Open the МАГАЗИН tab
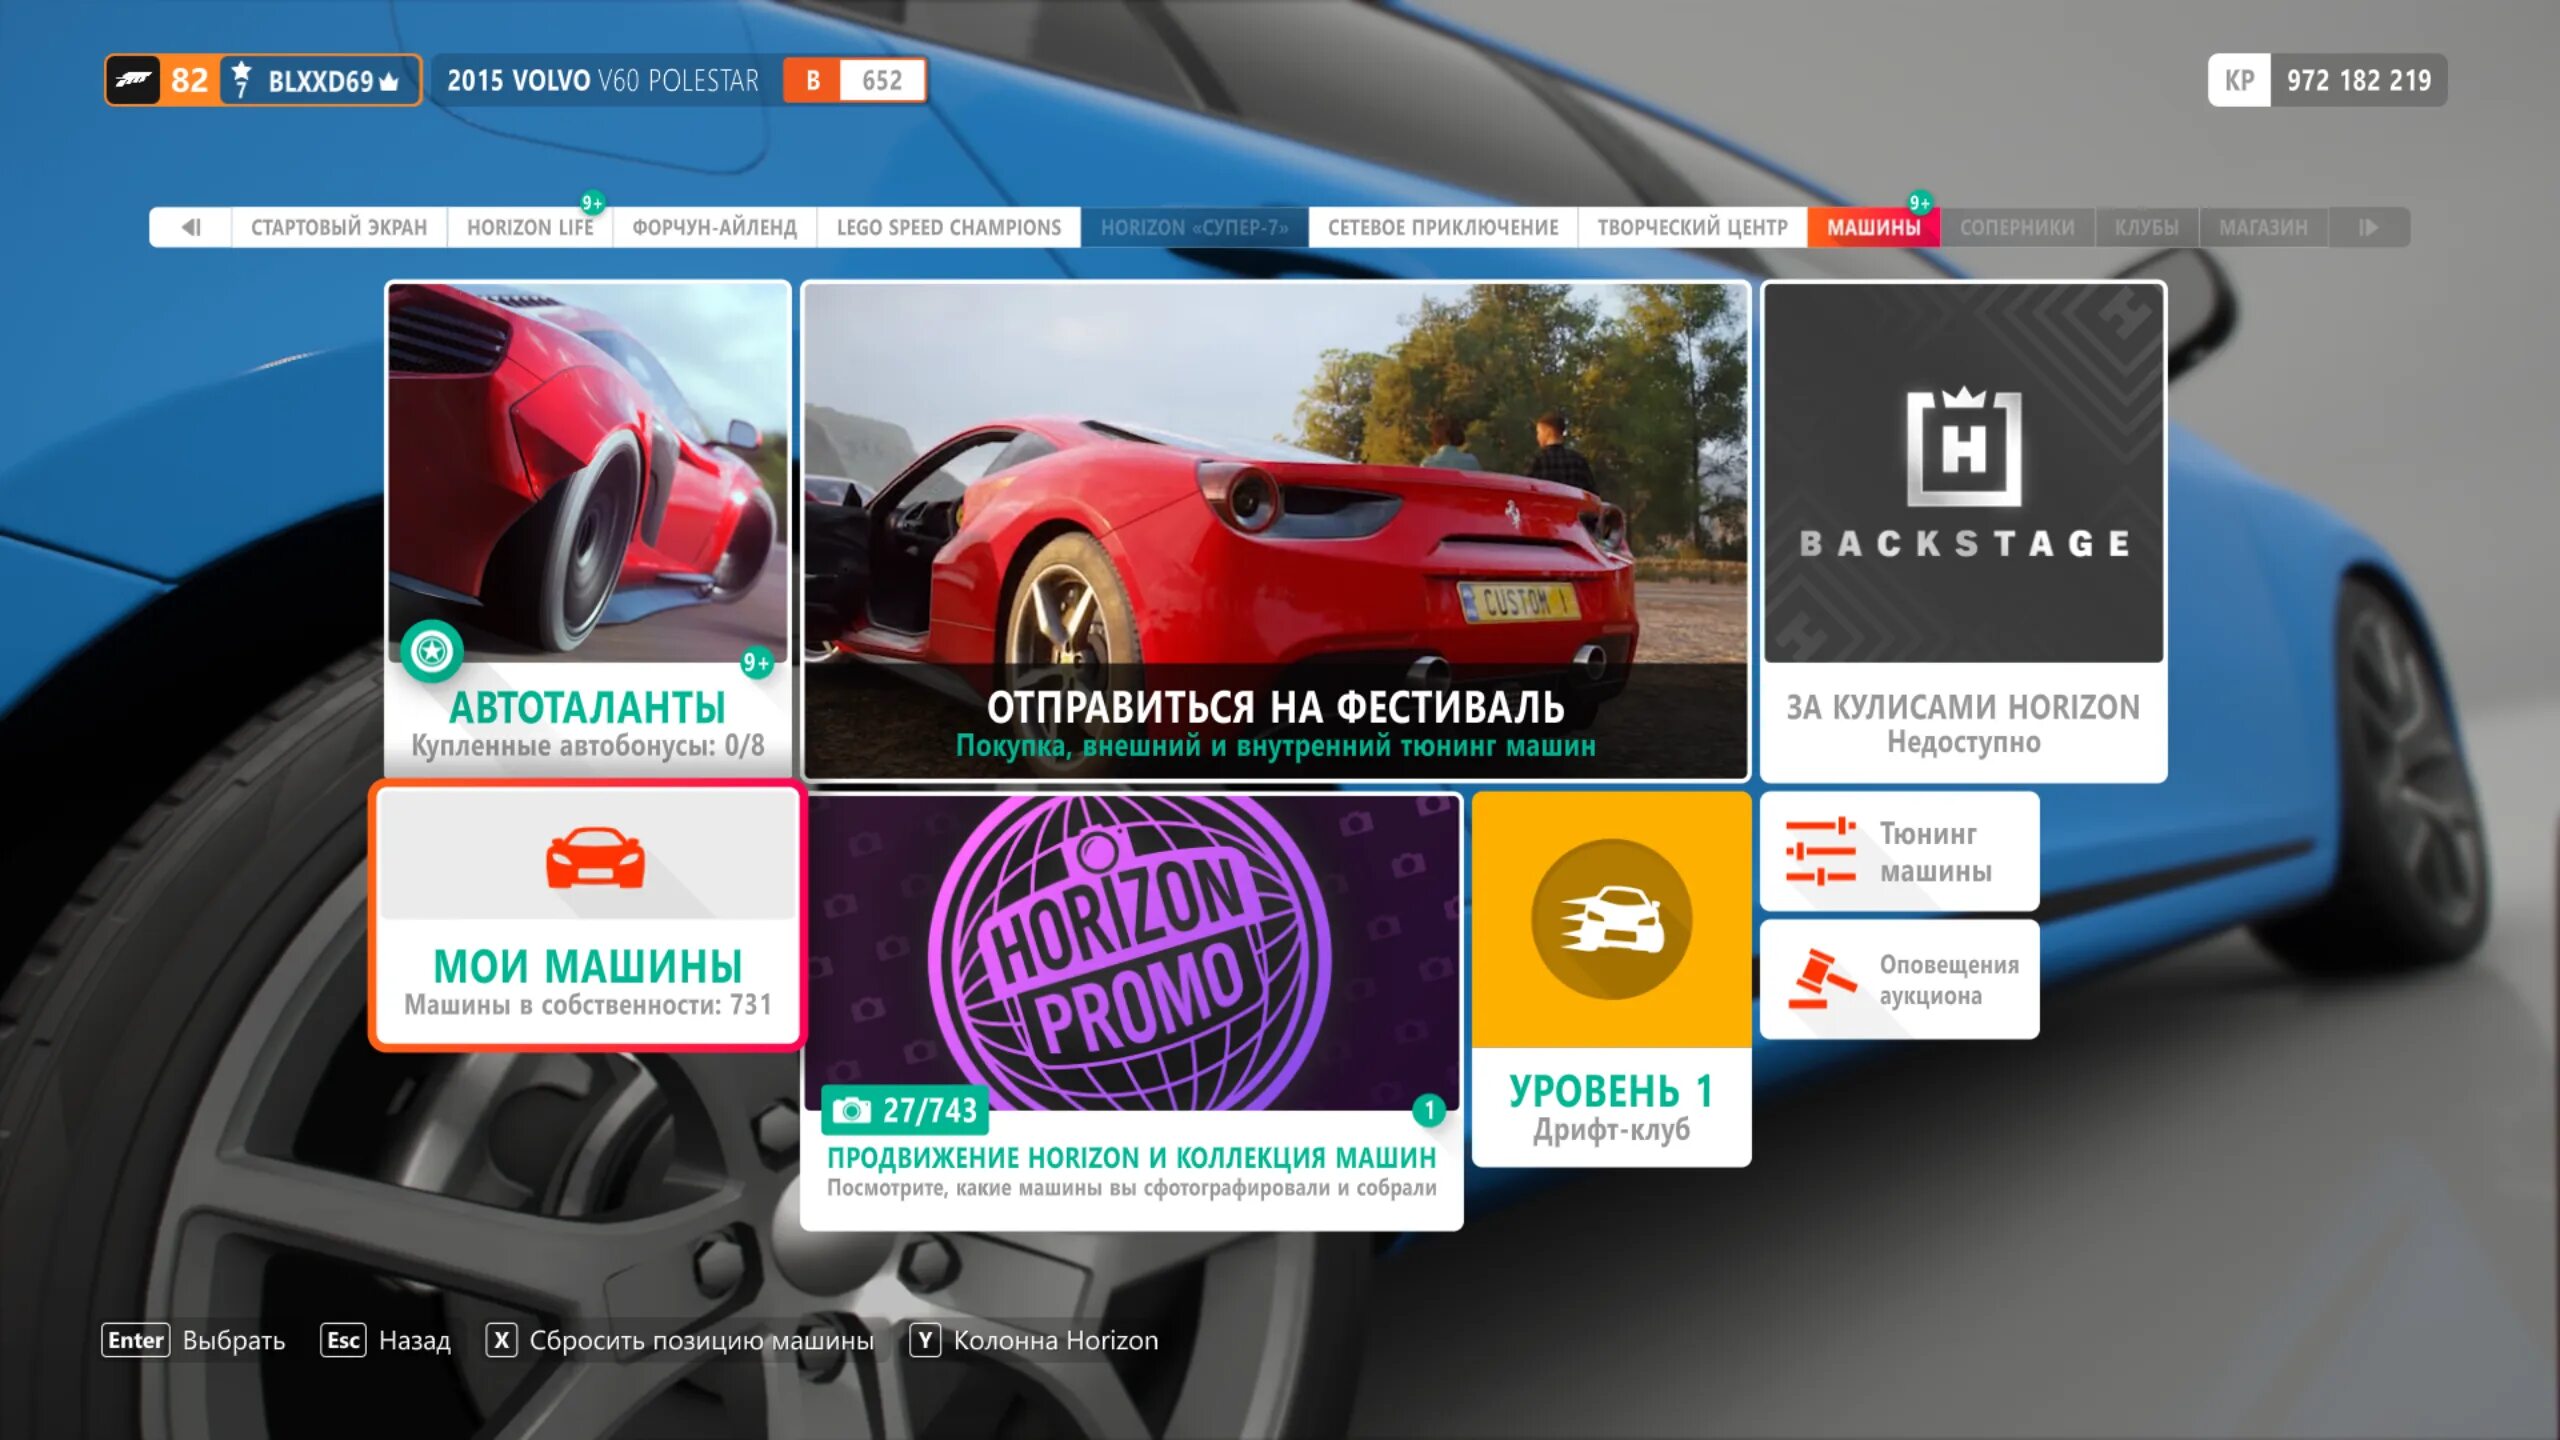The image size is (2560, 1440). tap(2263, 227)
